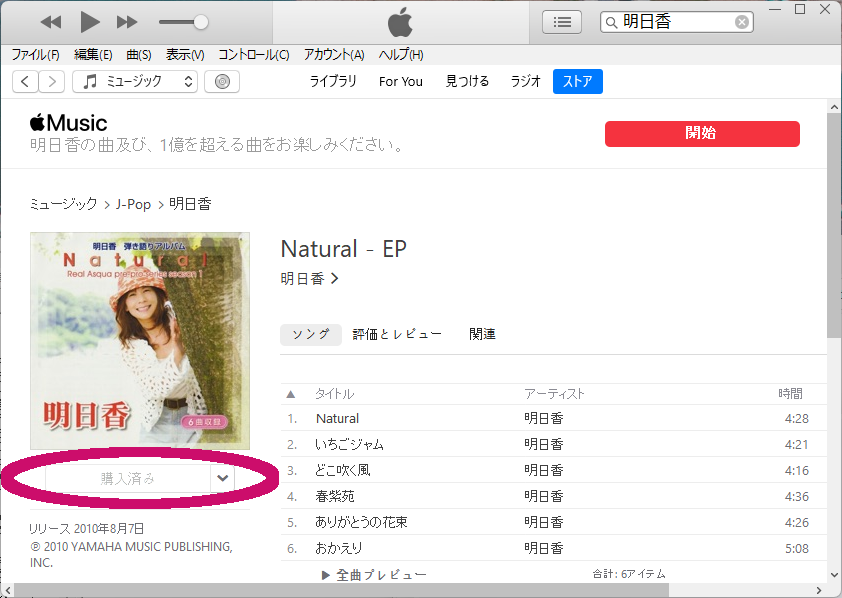Select track 2 いちごジャム
842x598 pixels.
(x=553, y=444)
